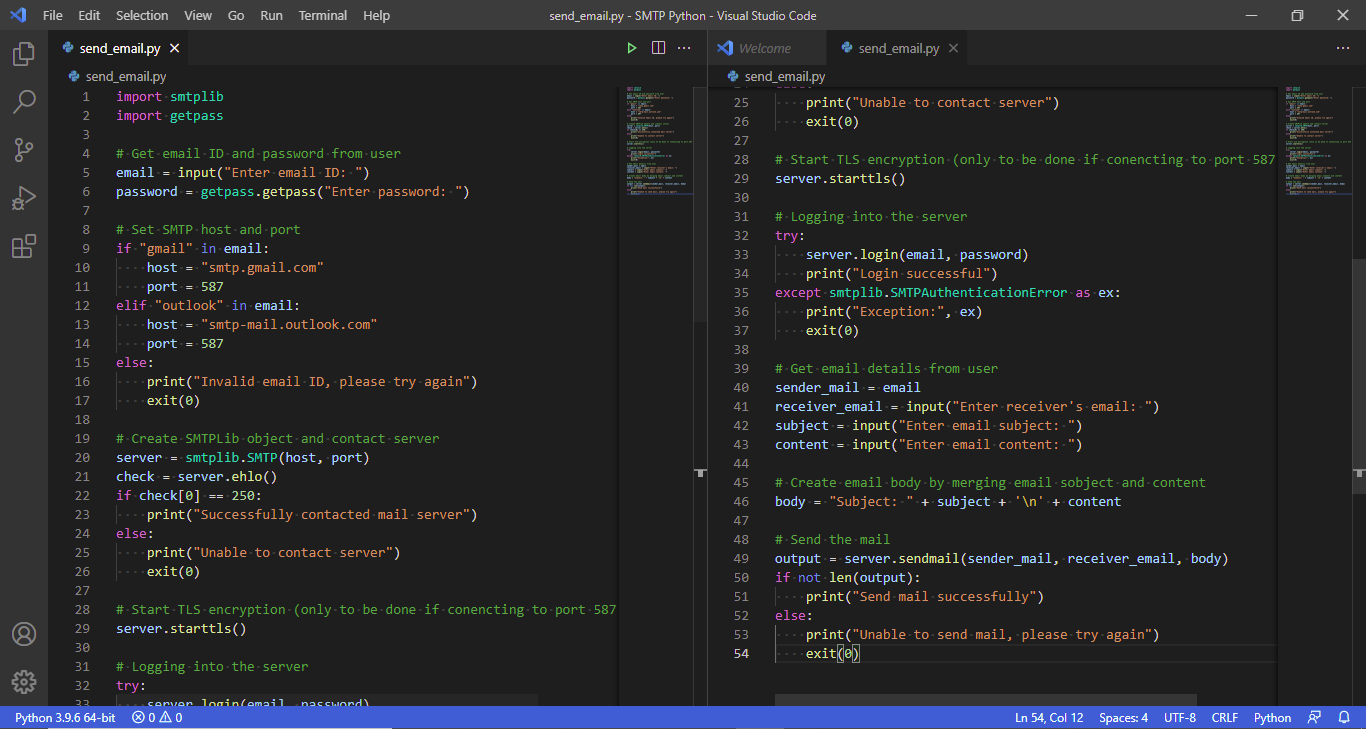Screen dimensions: 1366x729
Task: Open the Manage gear settings icon
Action: point(24,682)
